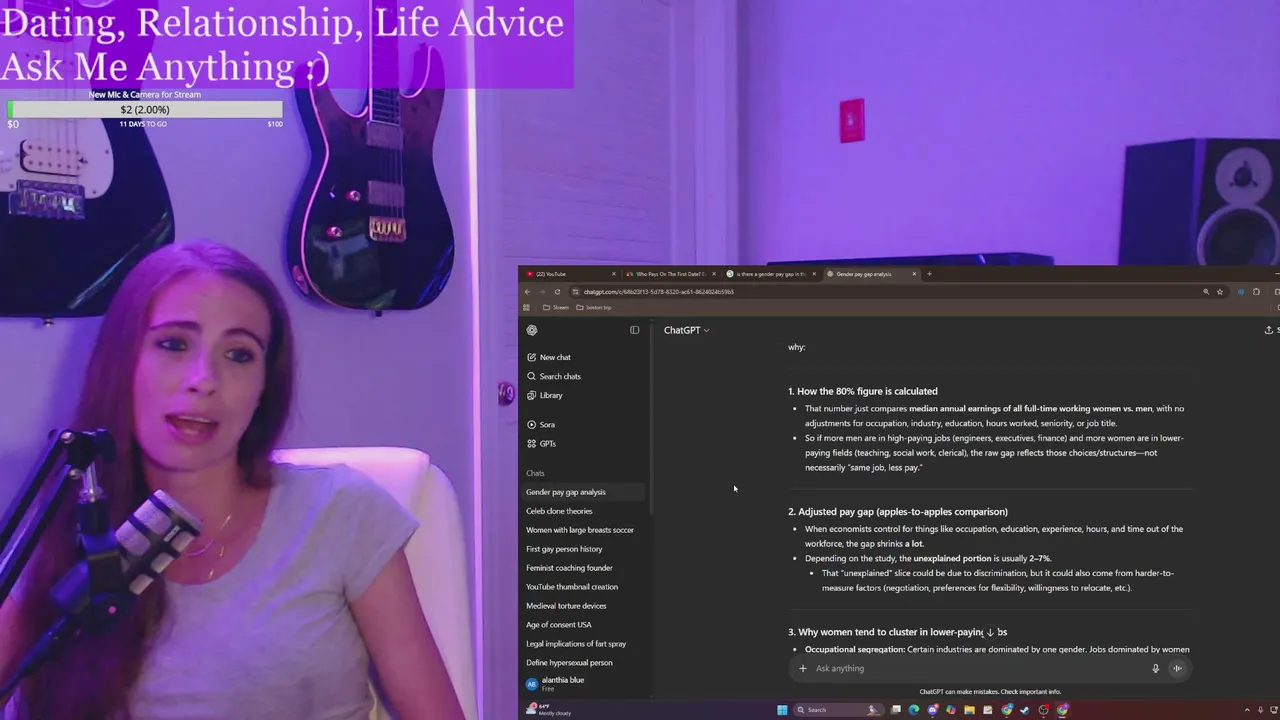Open a new browser tab with plus

click(929, 274)
